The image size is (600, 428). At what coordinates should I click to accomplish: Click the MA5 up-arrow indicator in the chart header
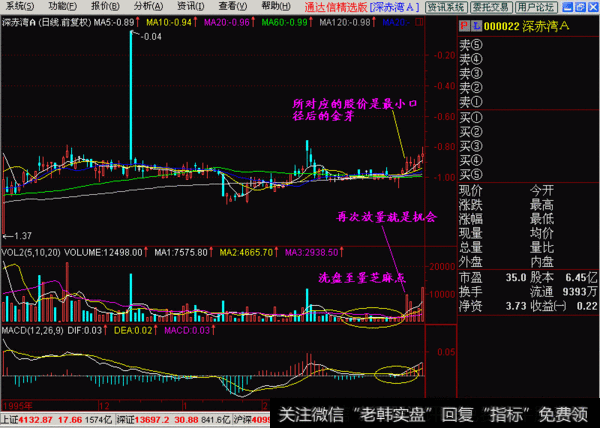tap(139, 20)
